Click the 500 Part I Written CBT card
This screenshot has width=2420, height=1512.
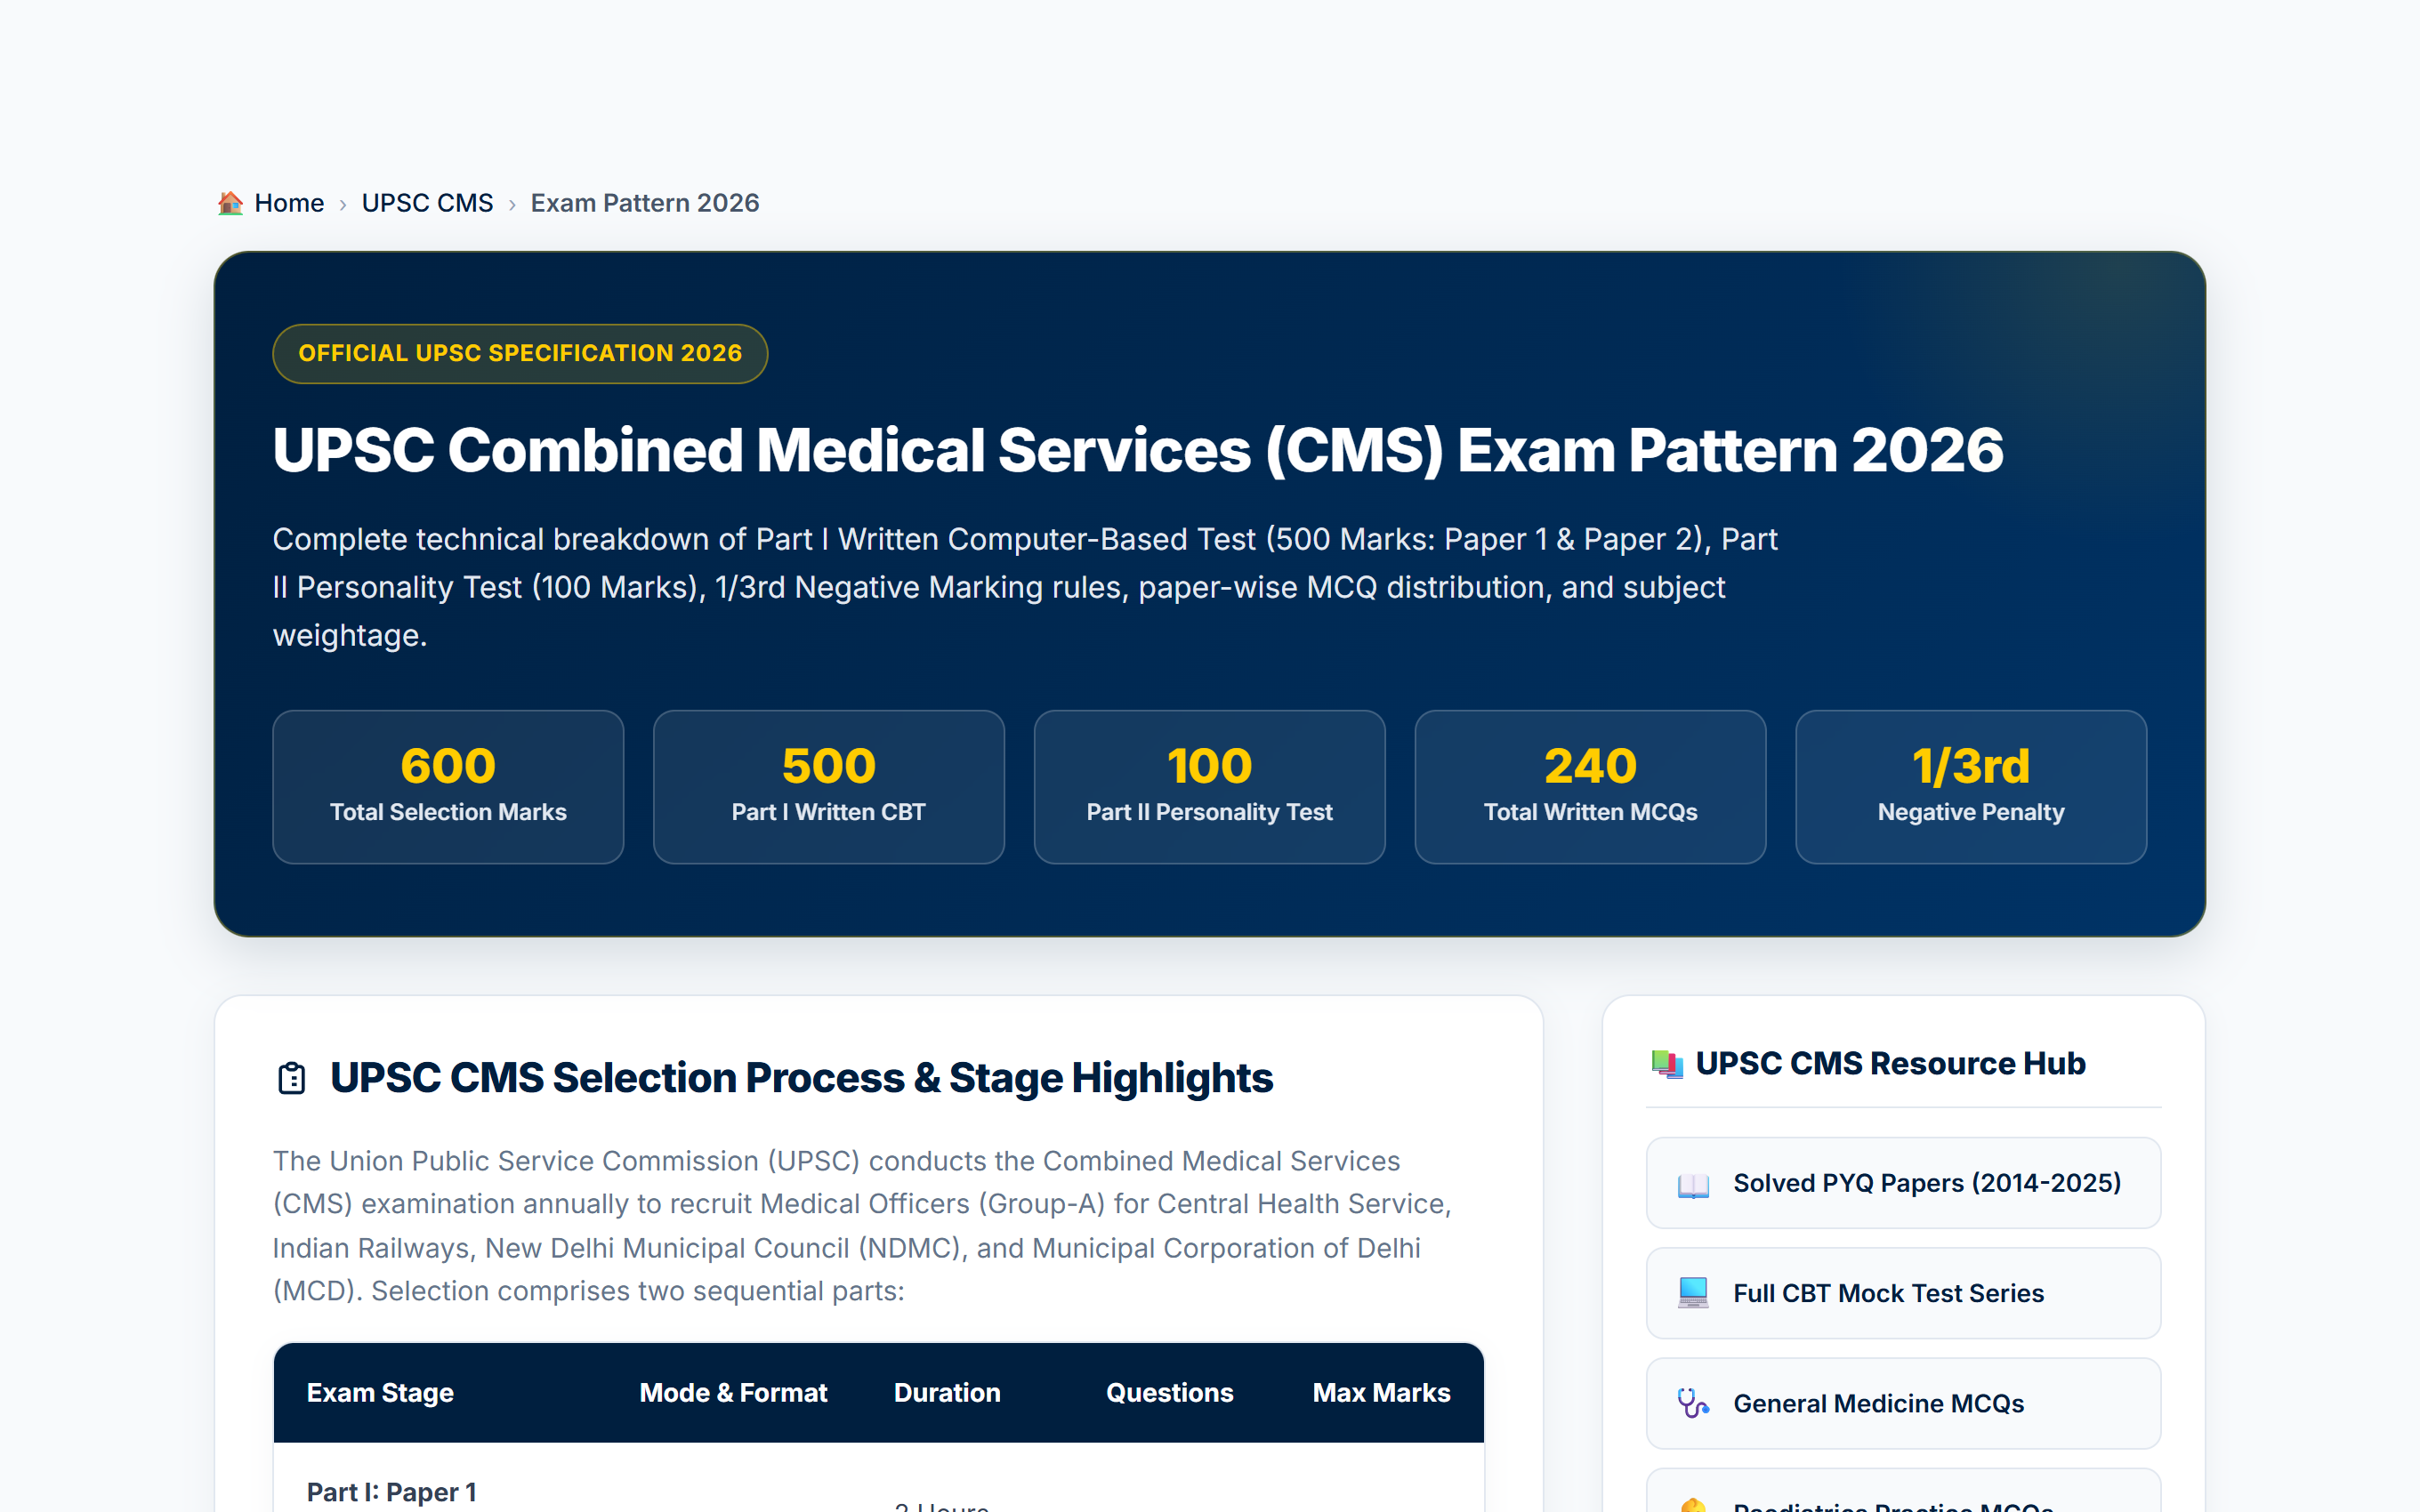[829, 787]
